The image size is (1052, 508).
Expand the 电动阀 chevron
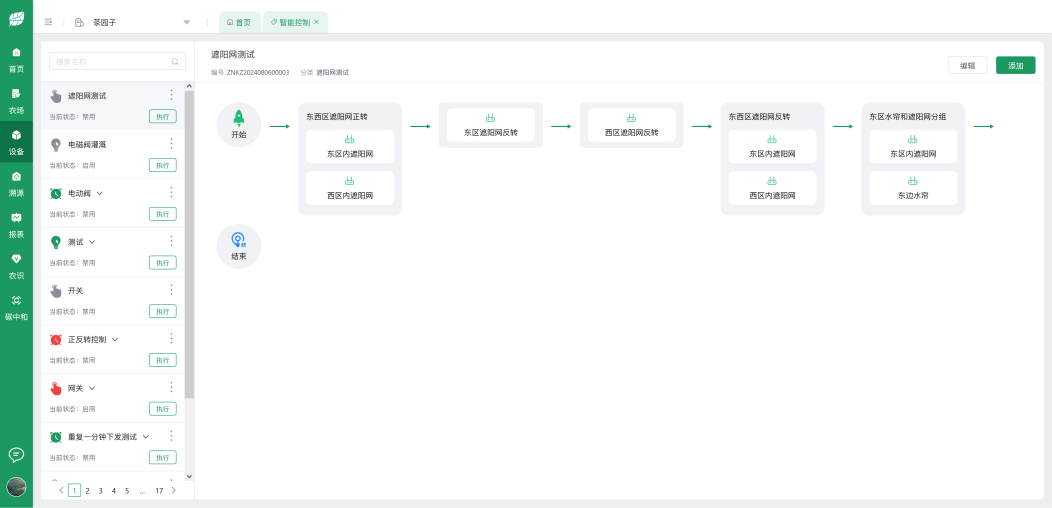(100, 193)
